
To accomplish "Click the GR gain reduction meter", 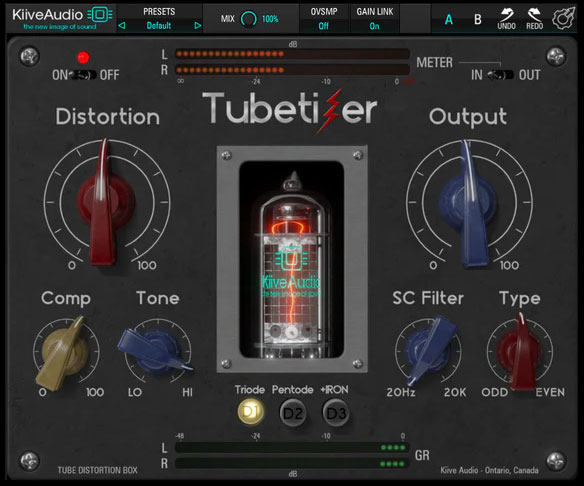I will point(292,455).
